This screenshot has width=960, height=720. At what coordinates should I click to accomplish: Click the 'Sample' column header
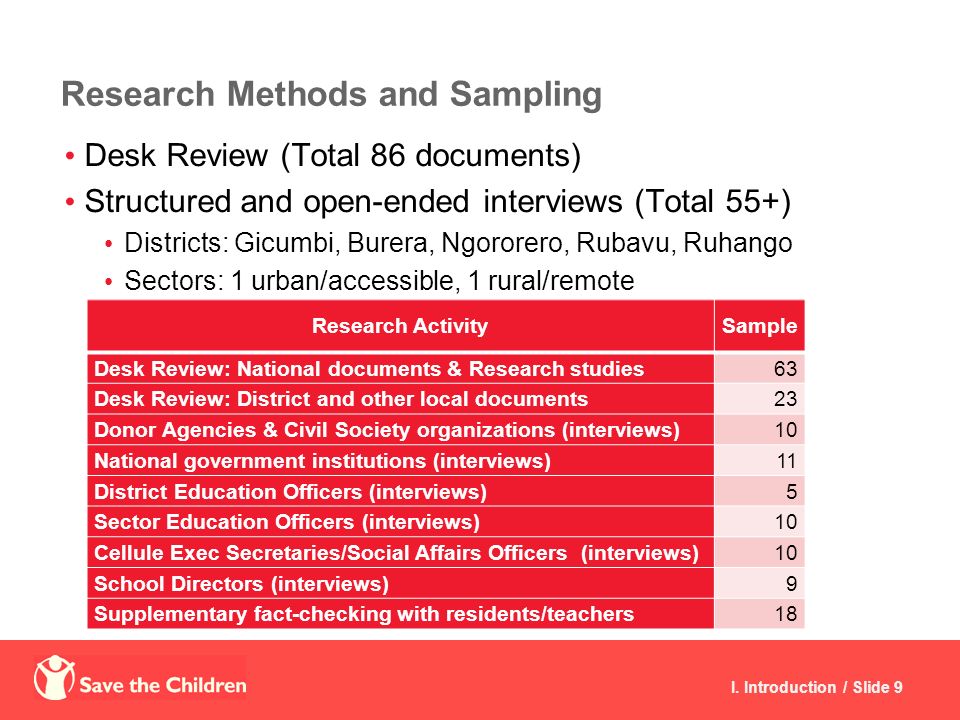[x=759, y=326]
